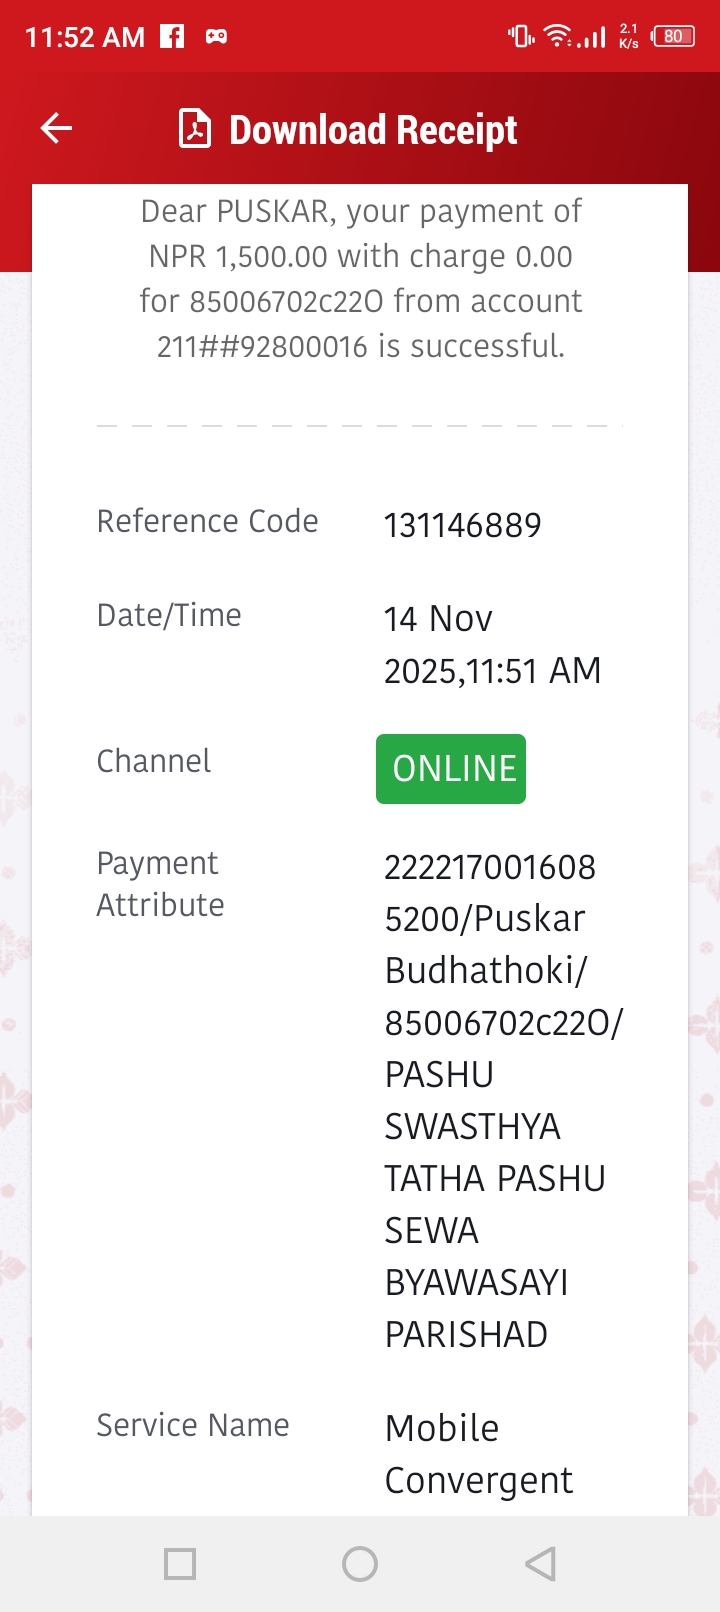Screen dimensions: 720x1612
Task: Select the reference code 131146889
Action: coord(463,525)
